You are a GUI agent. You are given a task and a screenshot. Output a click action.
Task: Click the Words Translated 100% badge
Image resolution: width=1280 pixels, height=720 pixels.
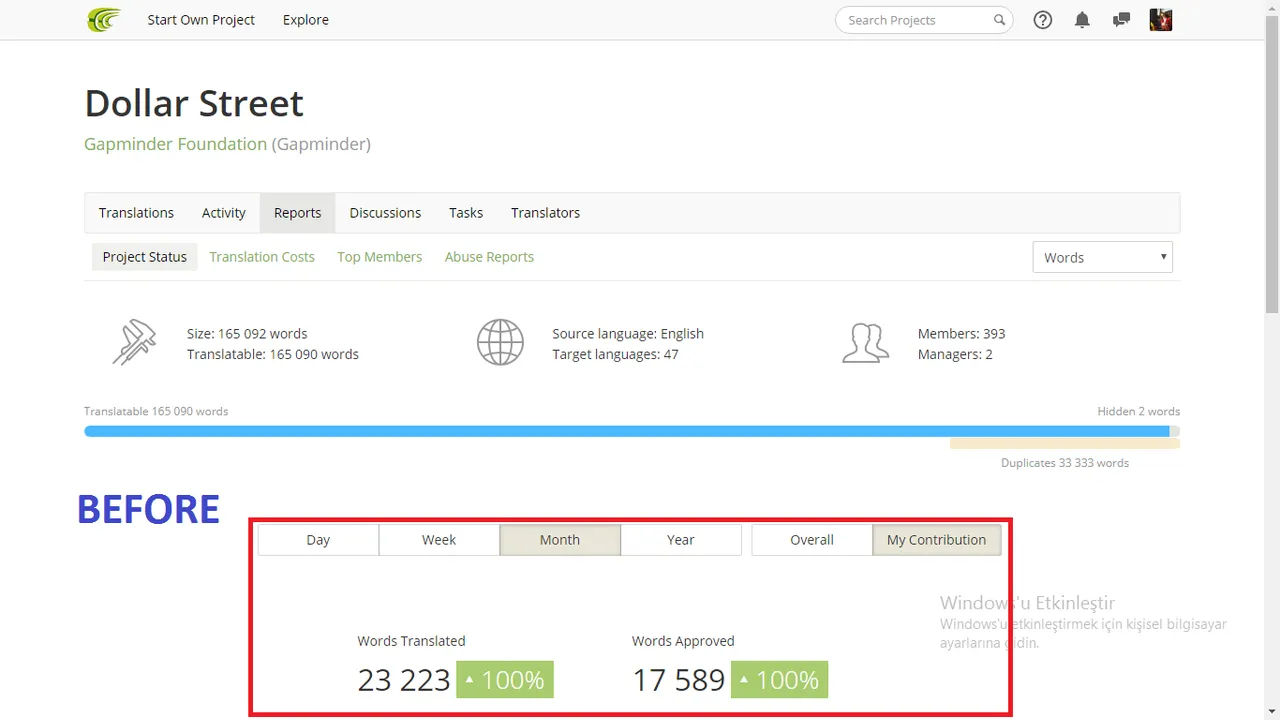click(x=505, y=680)
